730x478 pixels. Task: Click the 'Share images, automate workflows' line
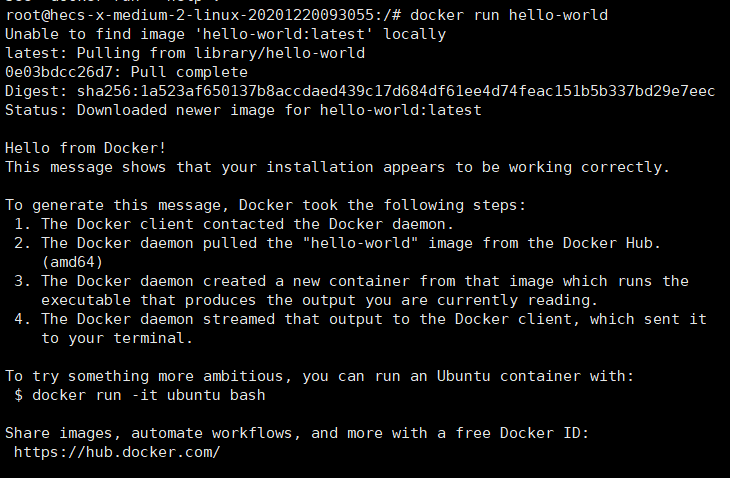(300, 433)
